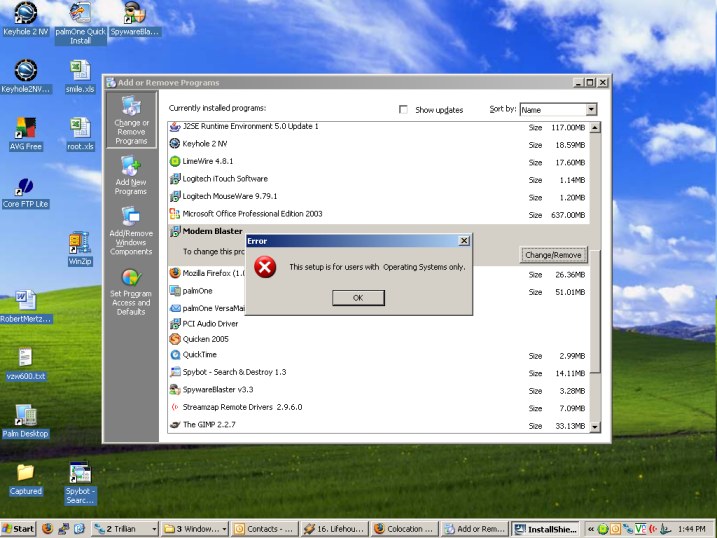Select SpywareBlaster v3.3 list entry

pos(379,390)
